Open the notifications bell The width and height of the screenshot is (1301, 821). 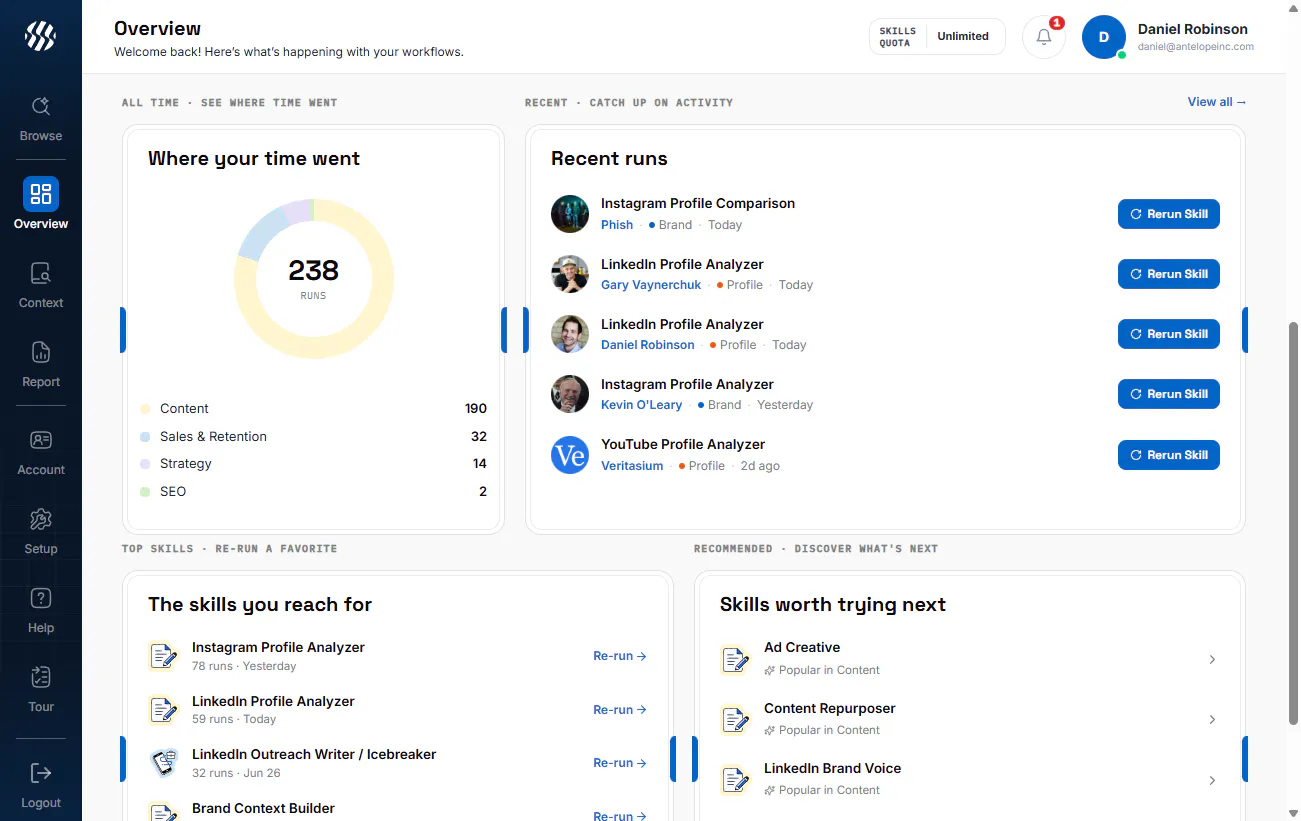point(1044,37)
